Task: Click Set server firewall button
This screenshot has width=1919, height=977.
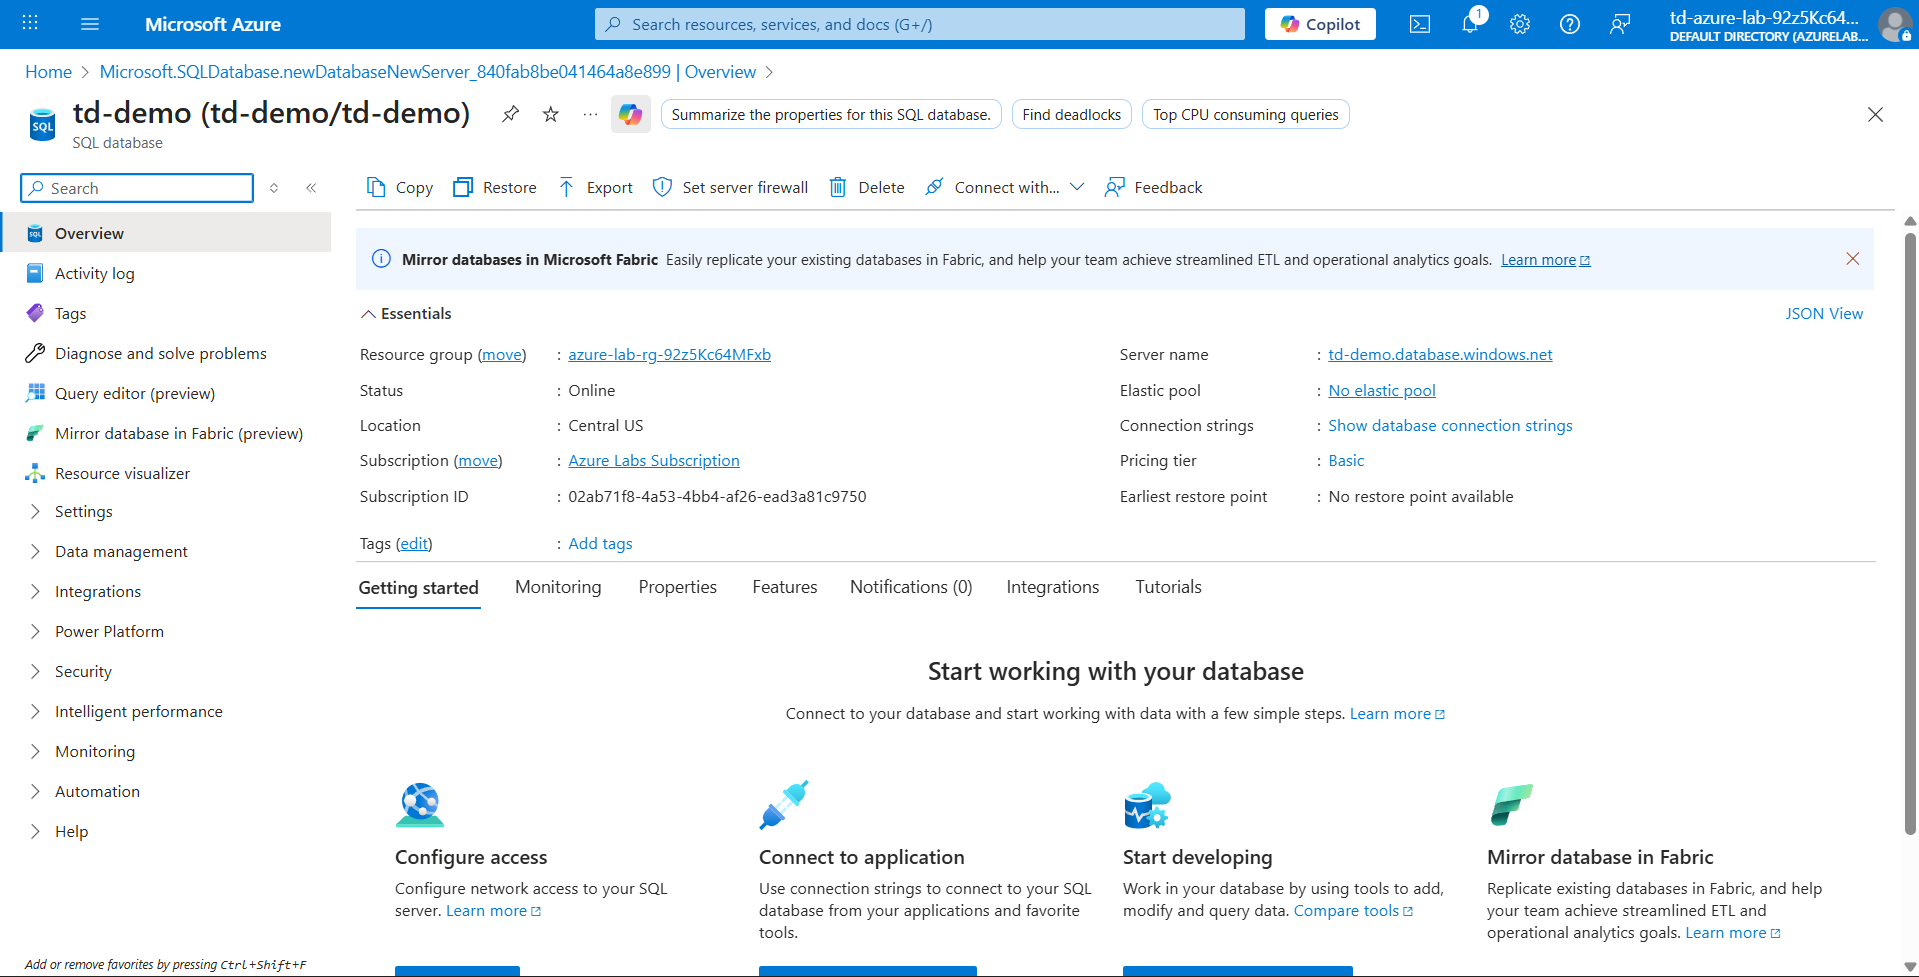Action: tap(731, 187)
